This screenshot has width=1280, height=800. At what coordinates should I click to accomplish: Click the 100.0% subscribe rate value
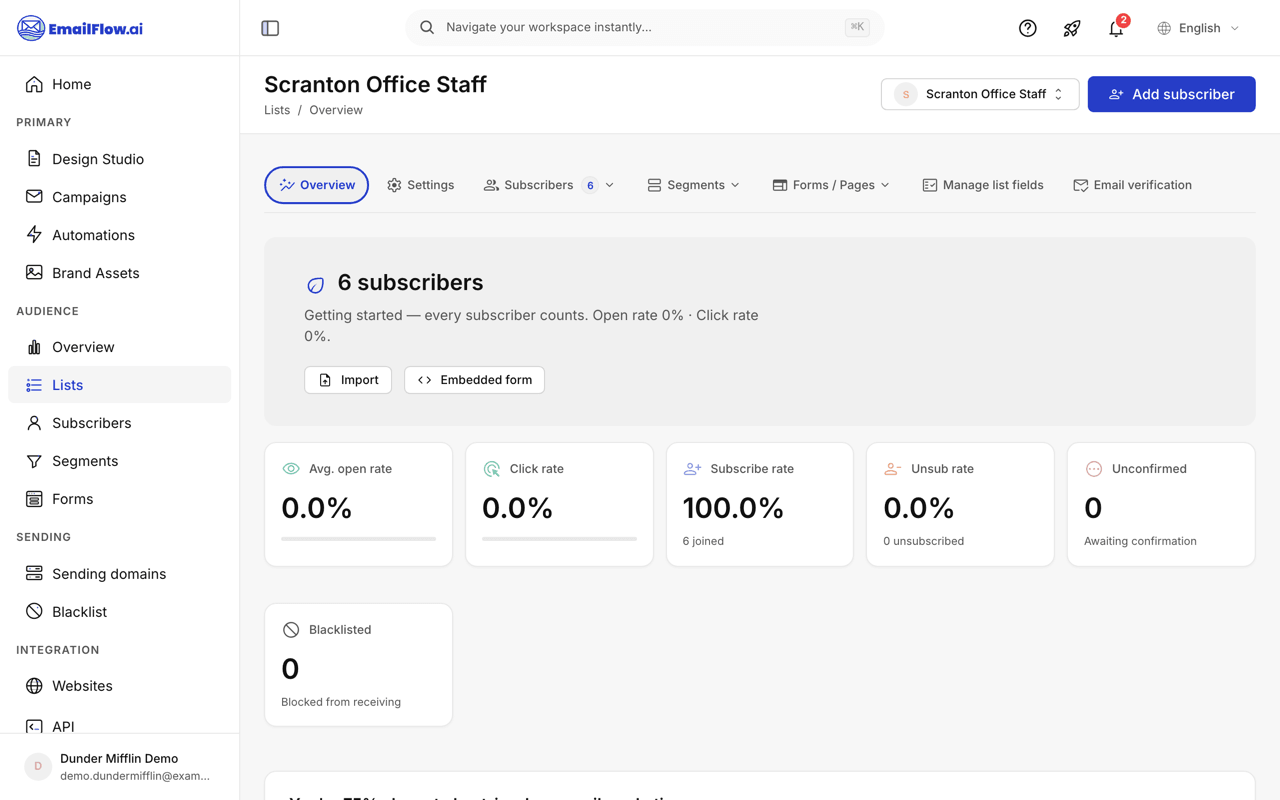pos(733,508)
